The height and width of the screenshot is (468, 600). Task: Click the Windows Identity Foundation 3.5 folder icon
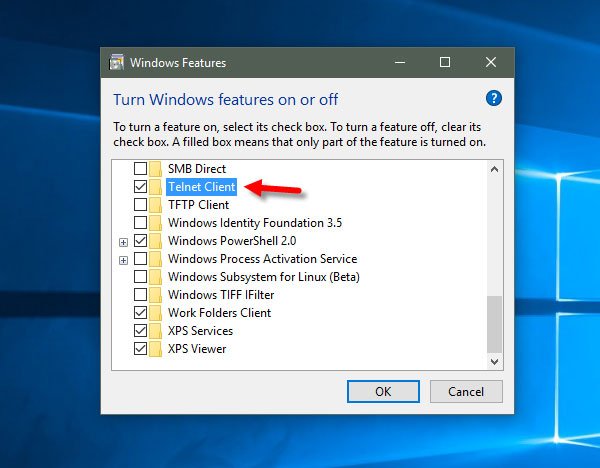pos(155,222)
